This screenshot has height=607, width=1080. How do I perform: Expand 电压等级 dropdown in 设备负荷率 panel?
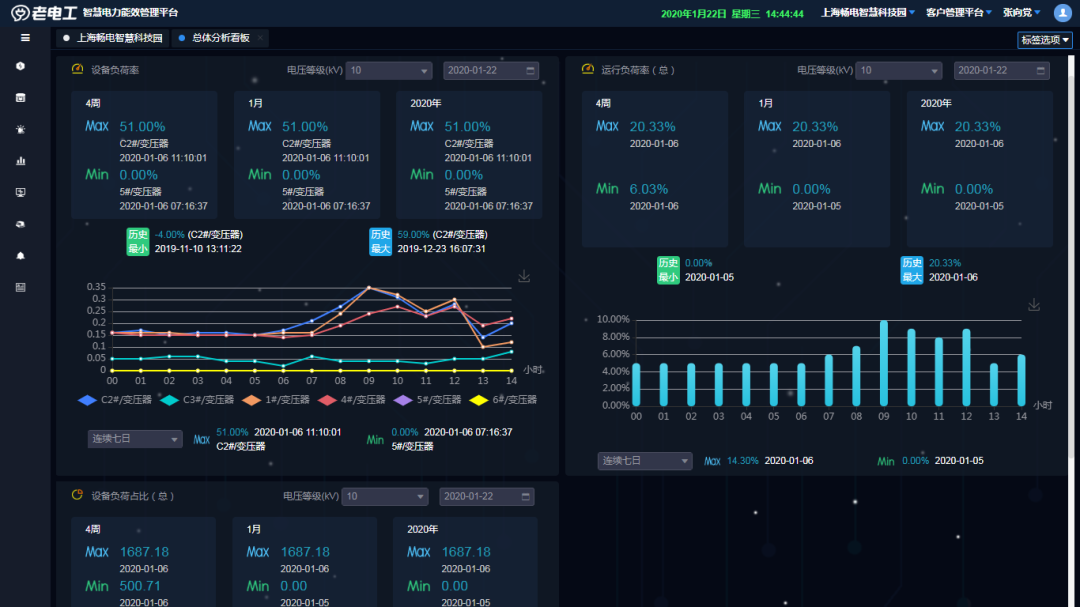pos(389,71)
